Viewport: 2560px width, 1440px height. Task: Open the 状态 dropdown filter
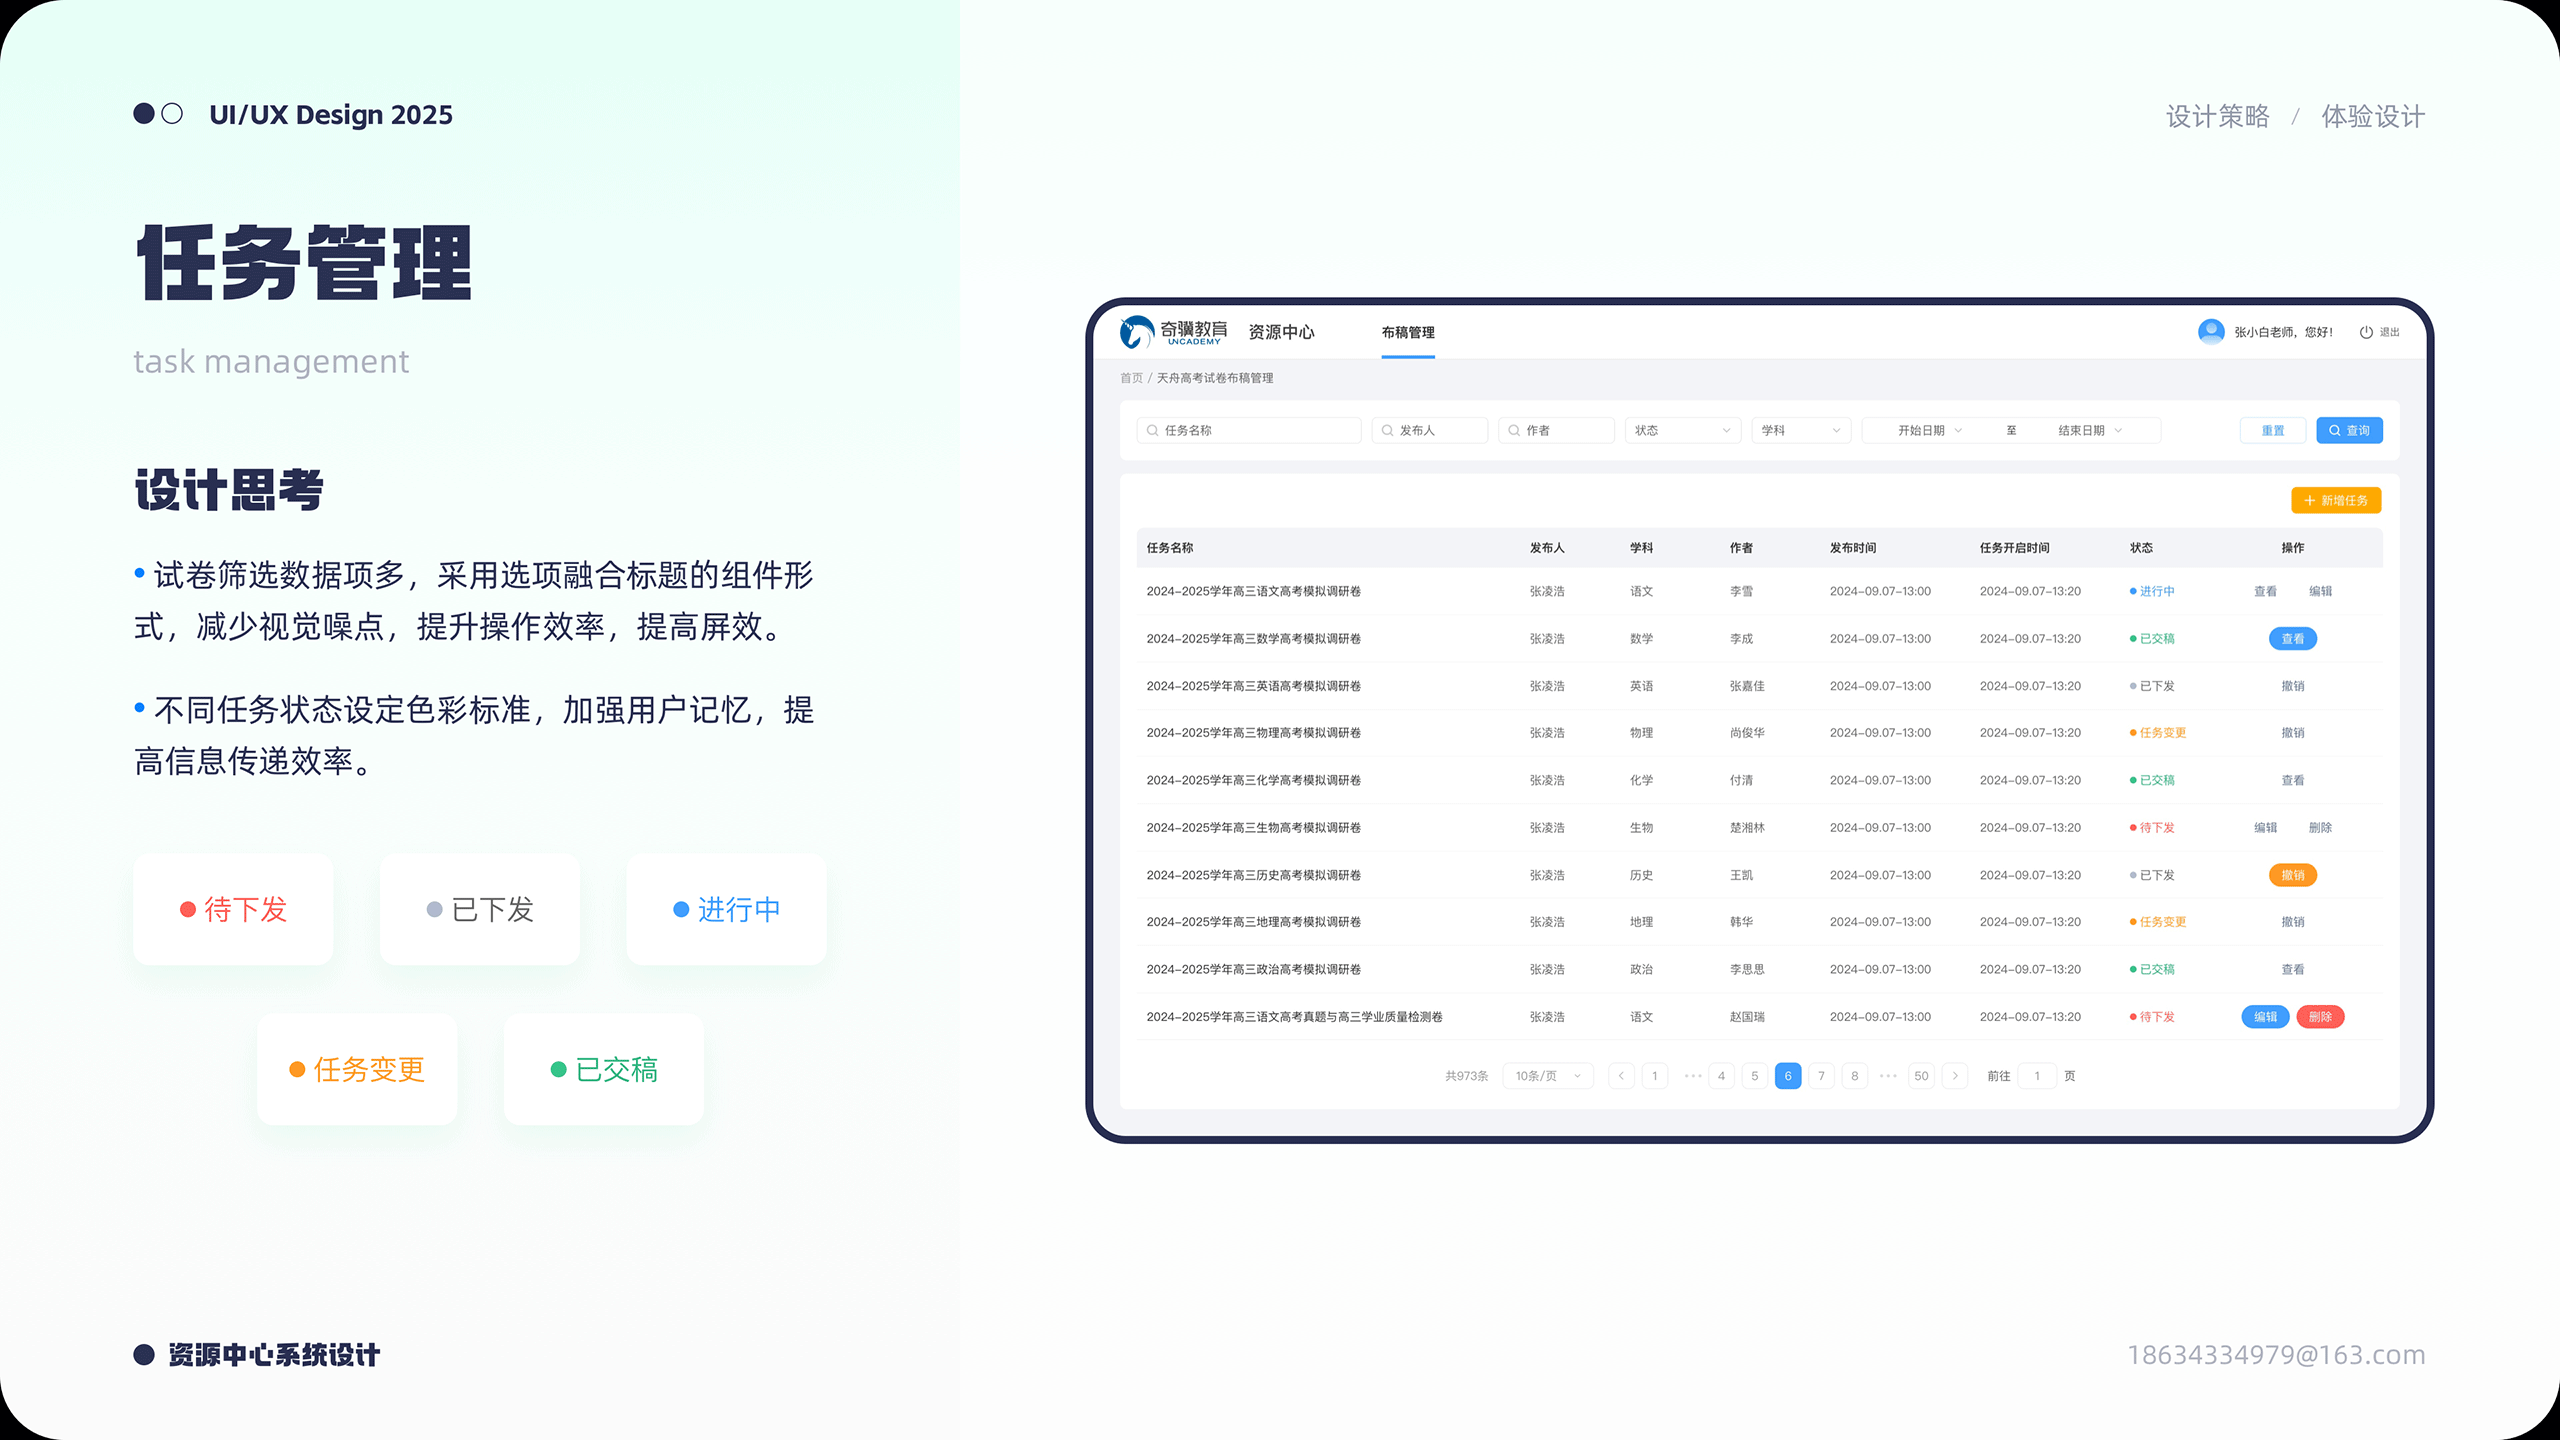coord(1682,431)
